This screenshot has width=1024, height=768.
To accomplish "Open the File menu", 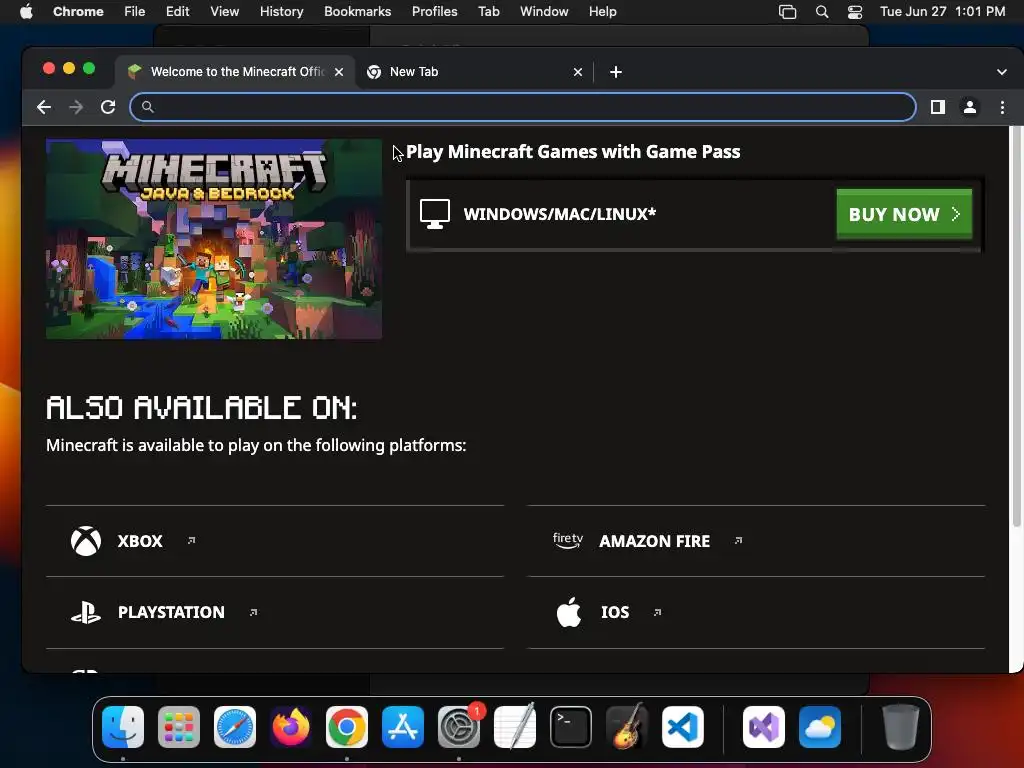I will (x=135, y=11).
